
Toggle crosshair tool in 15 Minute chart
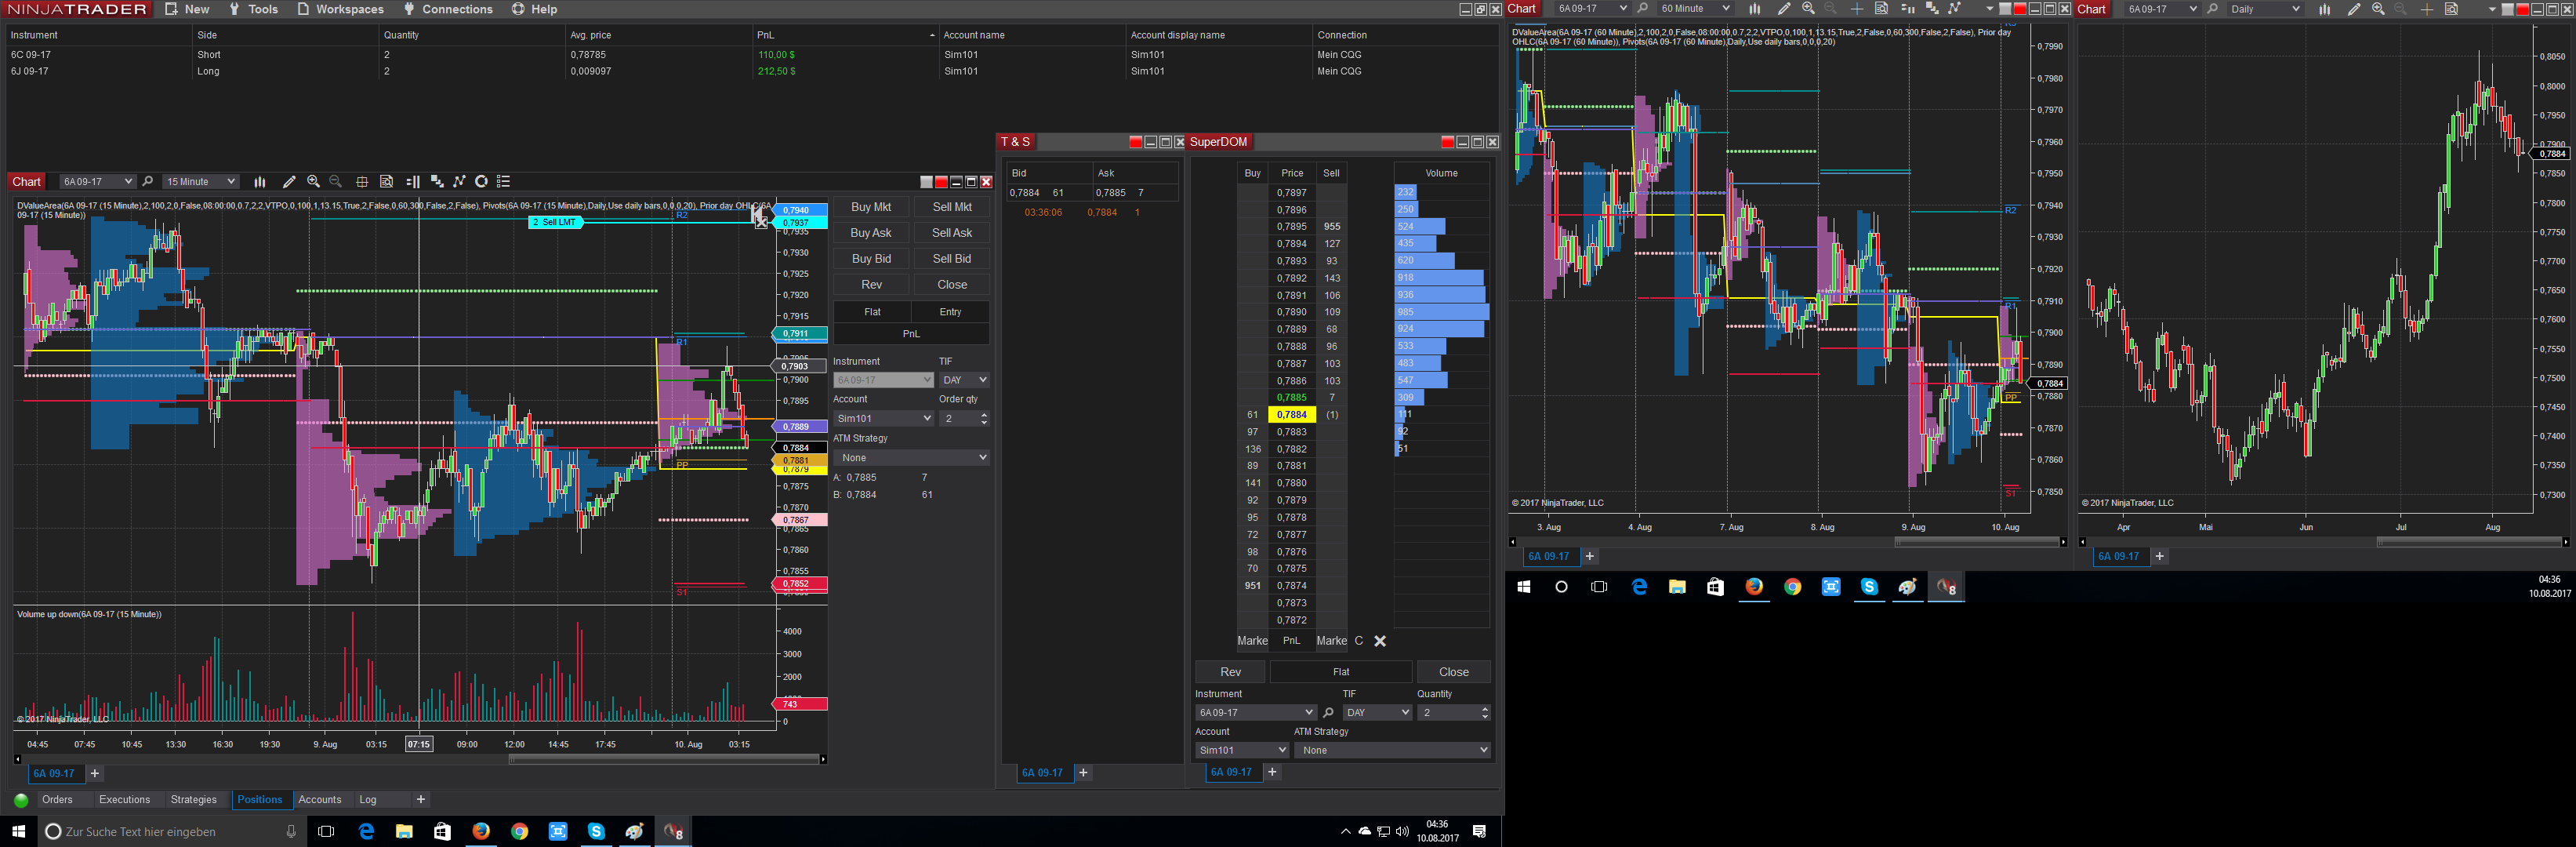point(362,182)
